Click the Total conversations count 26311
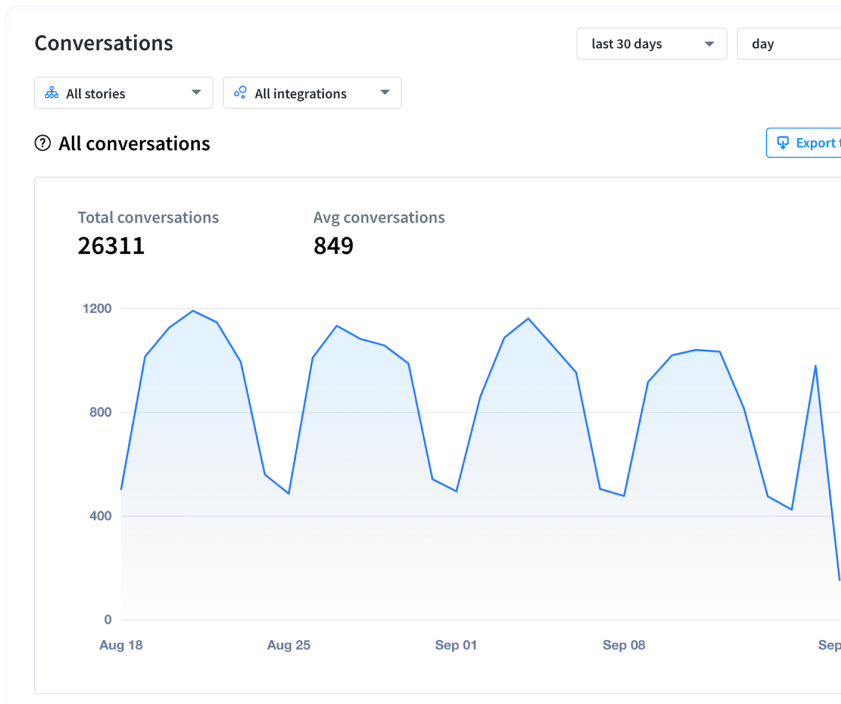This screenshot has width=841, height=704. (x=110, y=246)
